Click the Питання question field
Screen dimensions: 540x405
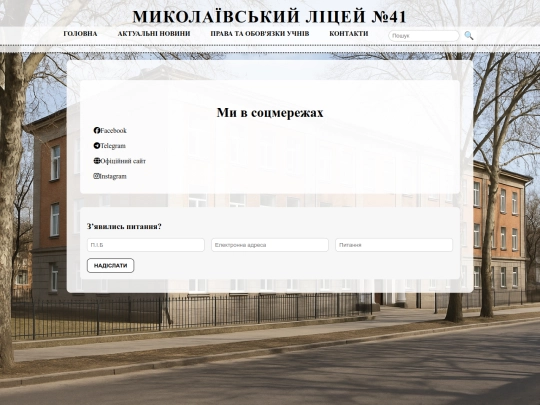click(394, 245)
